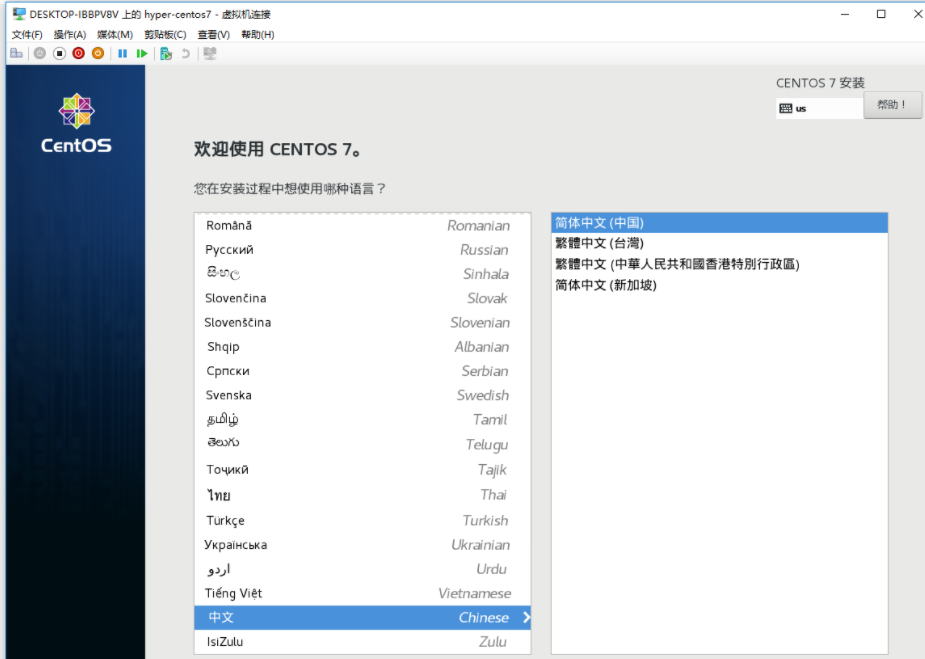925x659 pixels.
Task: Select the Urdu language row
Action: [362, 569]
